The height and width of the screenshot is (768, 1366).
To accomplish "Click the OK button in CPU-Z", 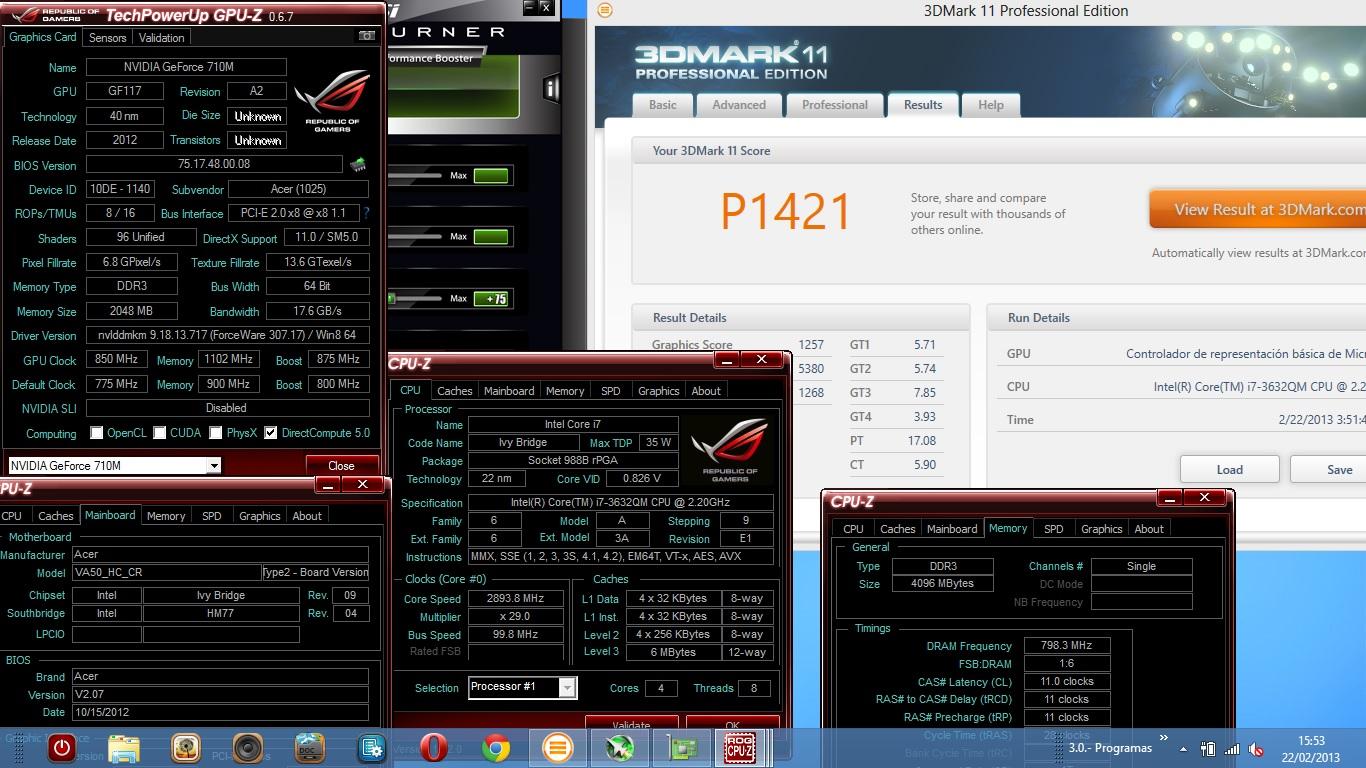I will tap(733, 724).
